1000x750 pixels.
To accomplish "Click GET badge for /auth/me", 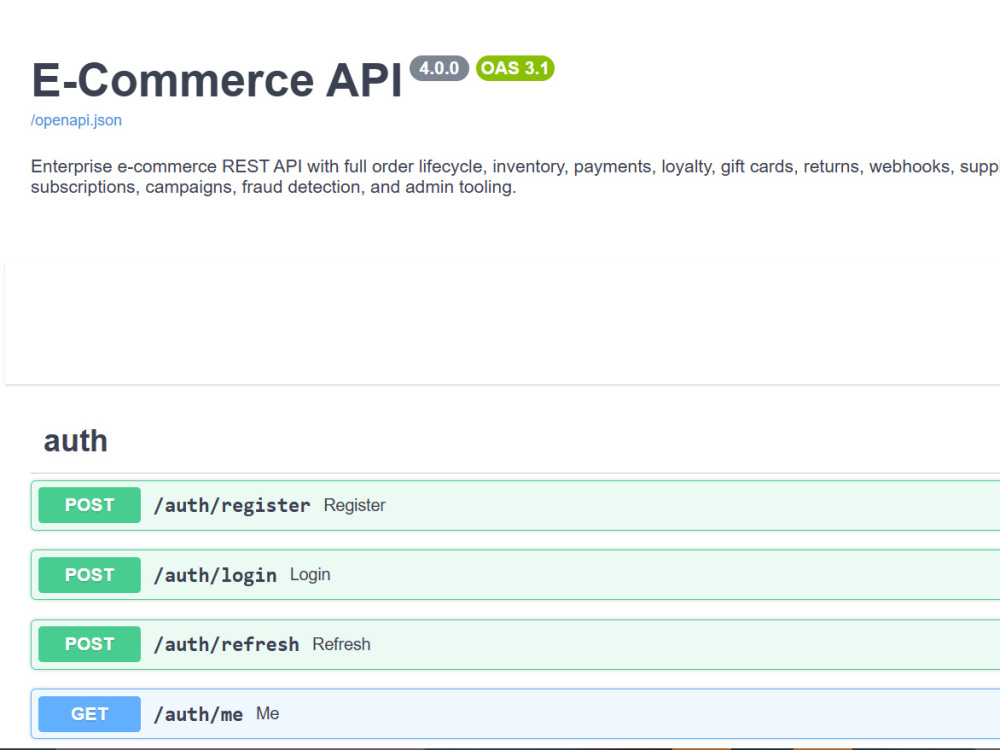I will coord(89,714).
